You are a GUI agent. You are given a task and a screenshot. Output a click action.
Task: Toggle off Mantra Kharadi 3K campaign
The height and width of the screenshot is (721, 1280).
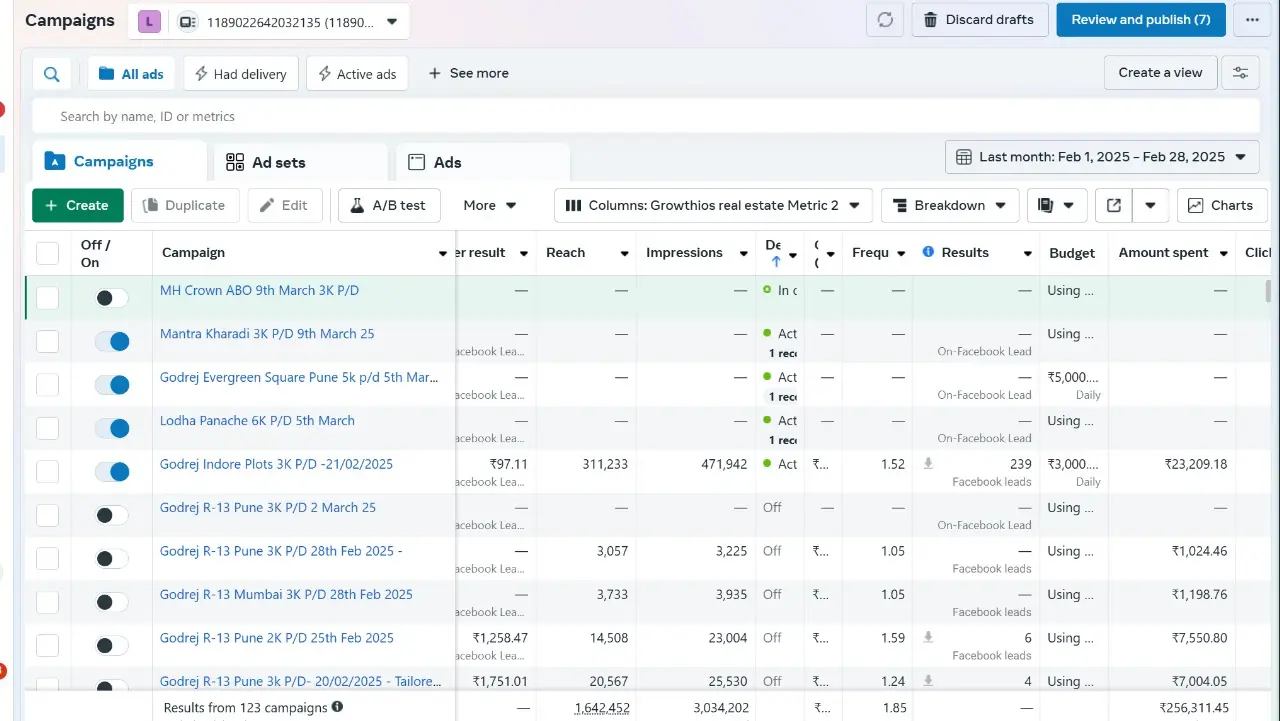[x=112, y=341]
